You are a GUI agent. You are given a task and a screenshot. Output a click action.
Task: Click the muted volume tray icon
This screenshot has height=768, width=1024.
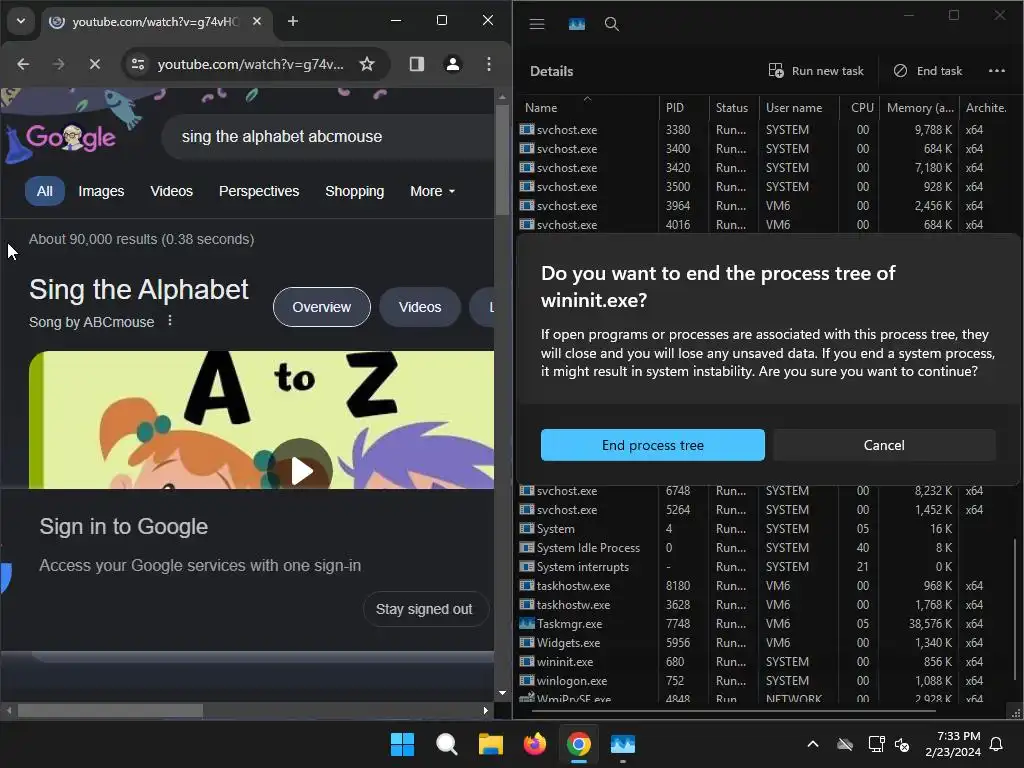(x=902, y=744)
